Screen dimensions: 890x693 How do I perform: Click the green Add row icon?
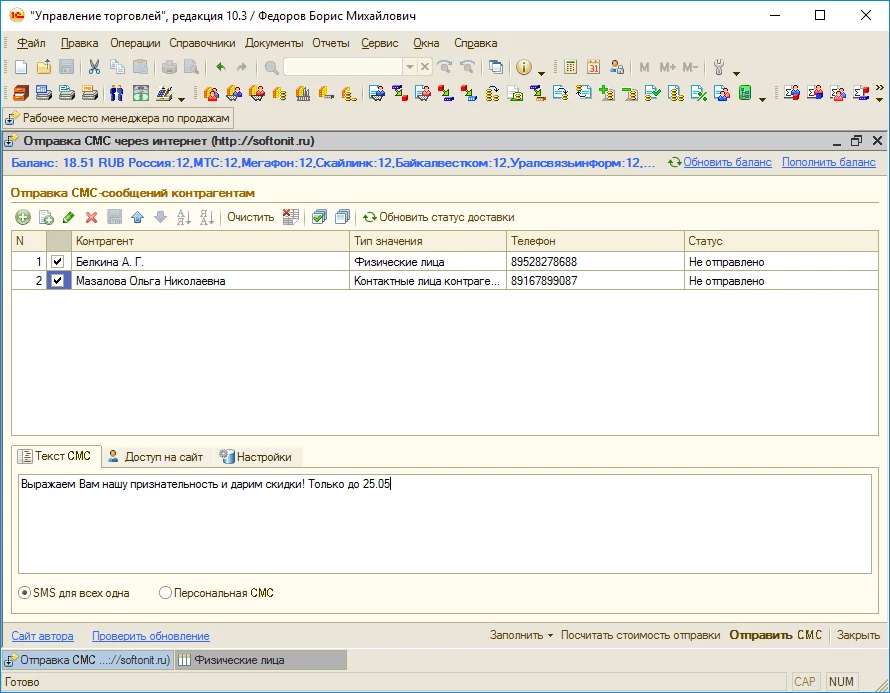click(22, 217)
